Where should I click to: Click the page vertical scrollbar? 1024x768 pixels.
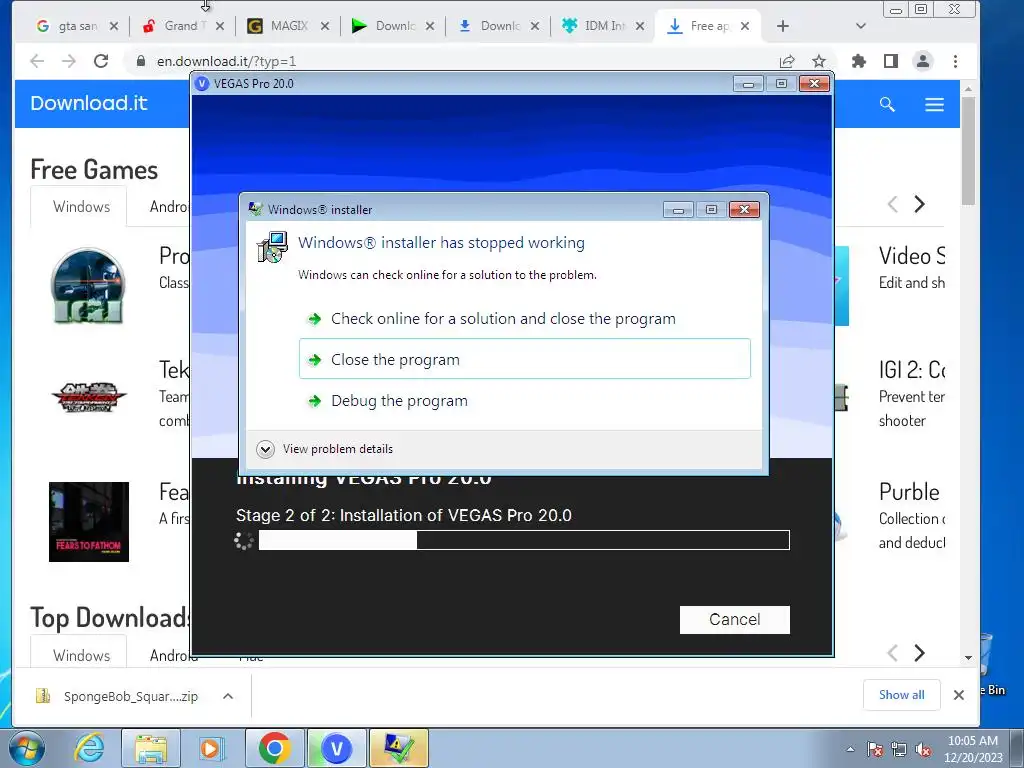click(968, 150)
